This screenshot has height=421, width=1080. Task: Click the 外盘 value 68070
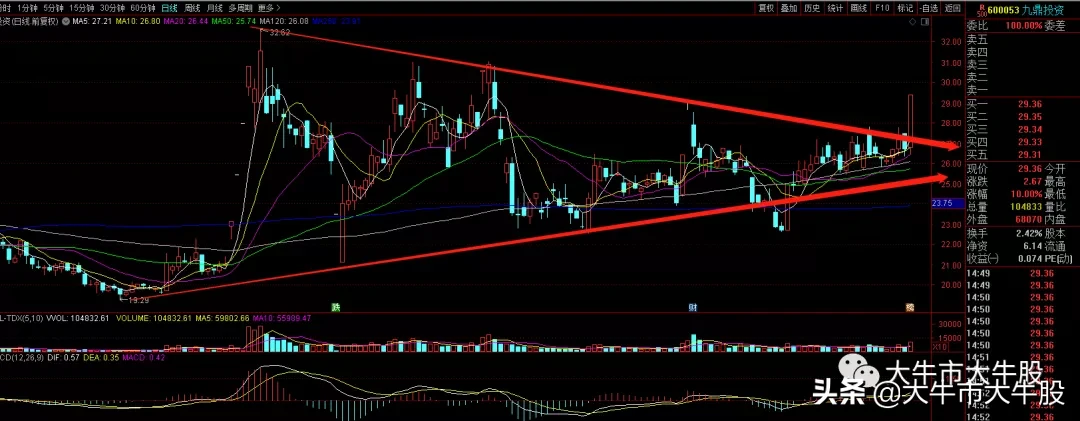pos(1029,219)
